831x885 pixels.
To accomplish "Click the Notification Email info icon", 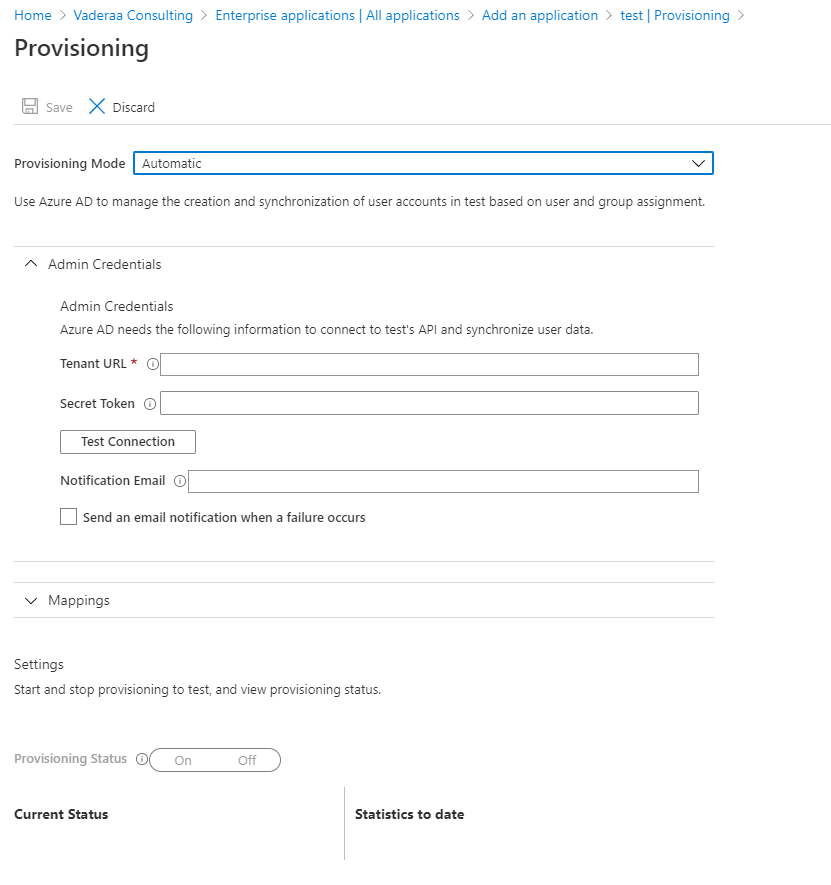I will 180,481.
